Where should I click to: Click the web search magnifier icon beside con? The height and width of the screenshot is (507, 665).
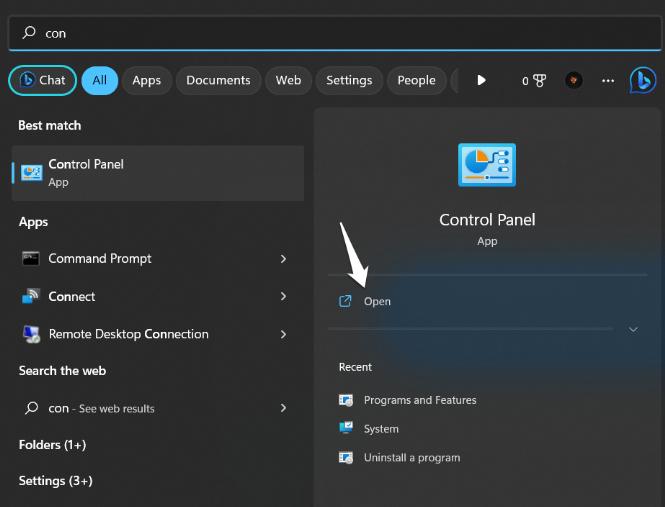tap(31, 408)
